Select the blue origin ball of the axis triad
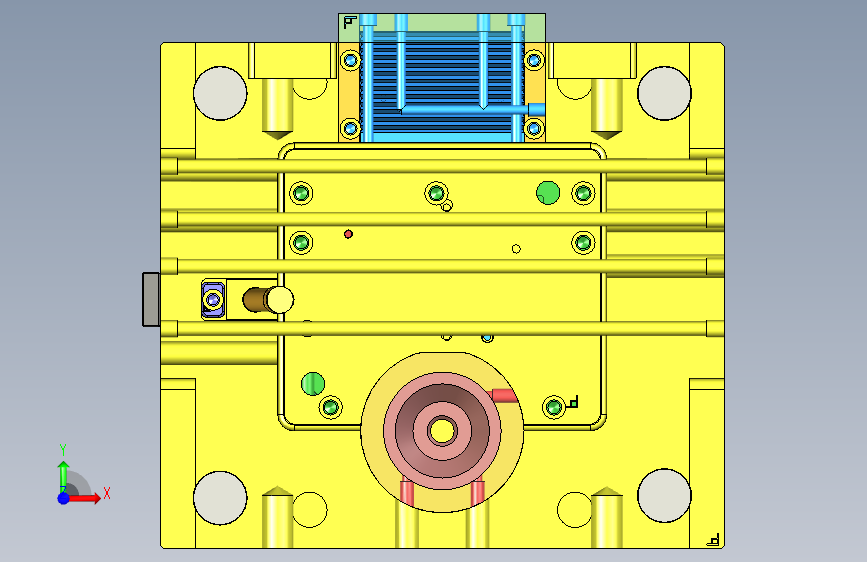This screenshot has height=562, width=867. 64,498
